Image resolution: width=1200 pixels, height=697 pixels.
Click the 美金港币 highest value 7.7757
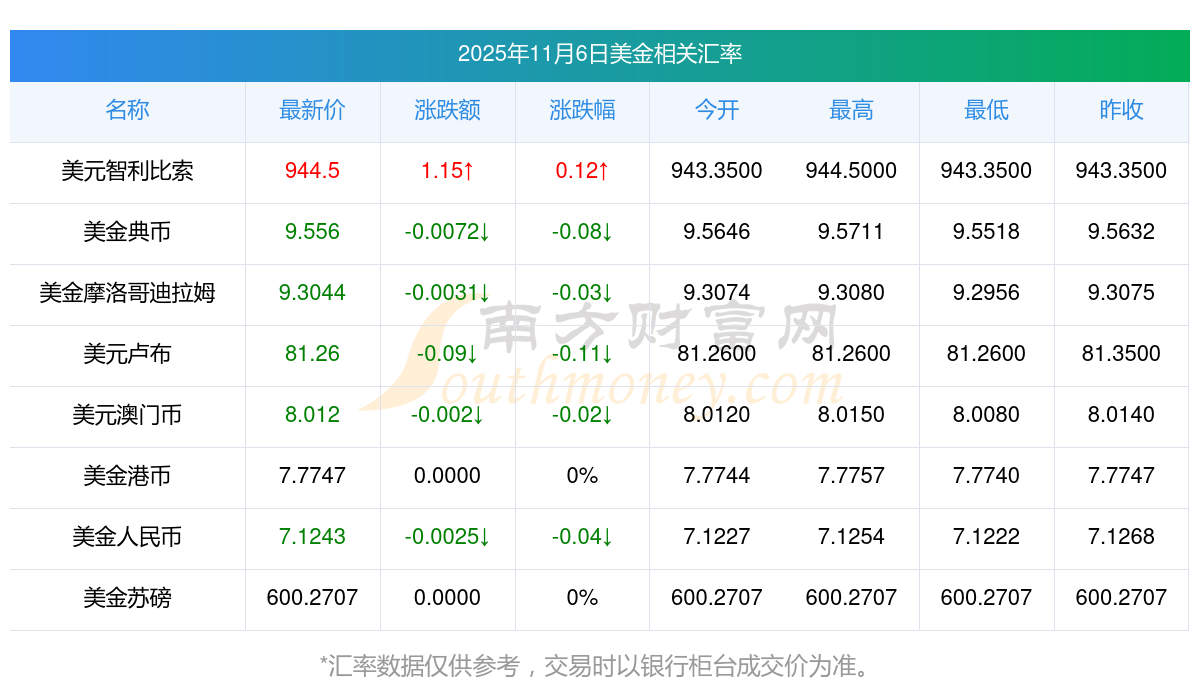point(850,476)
